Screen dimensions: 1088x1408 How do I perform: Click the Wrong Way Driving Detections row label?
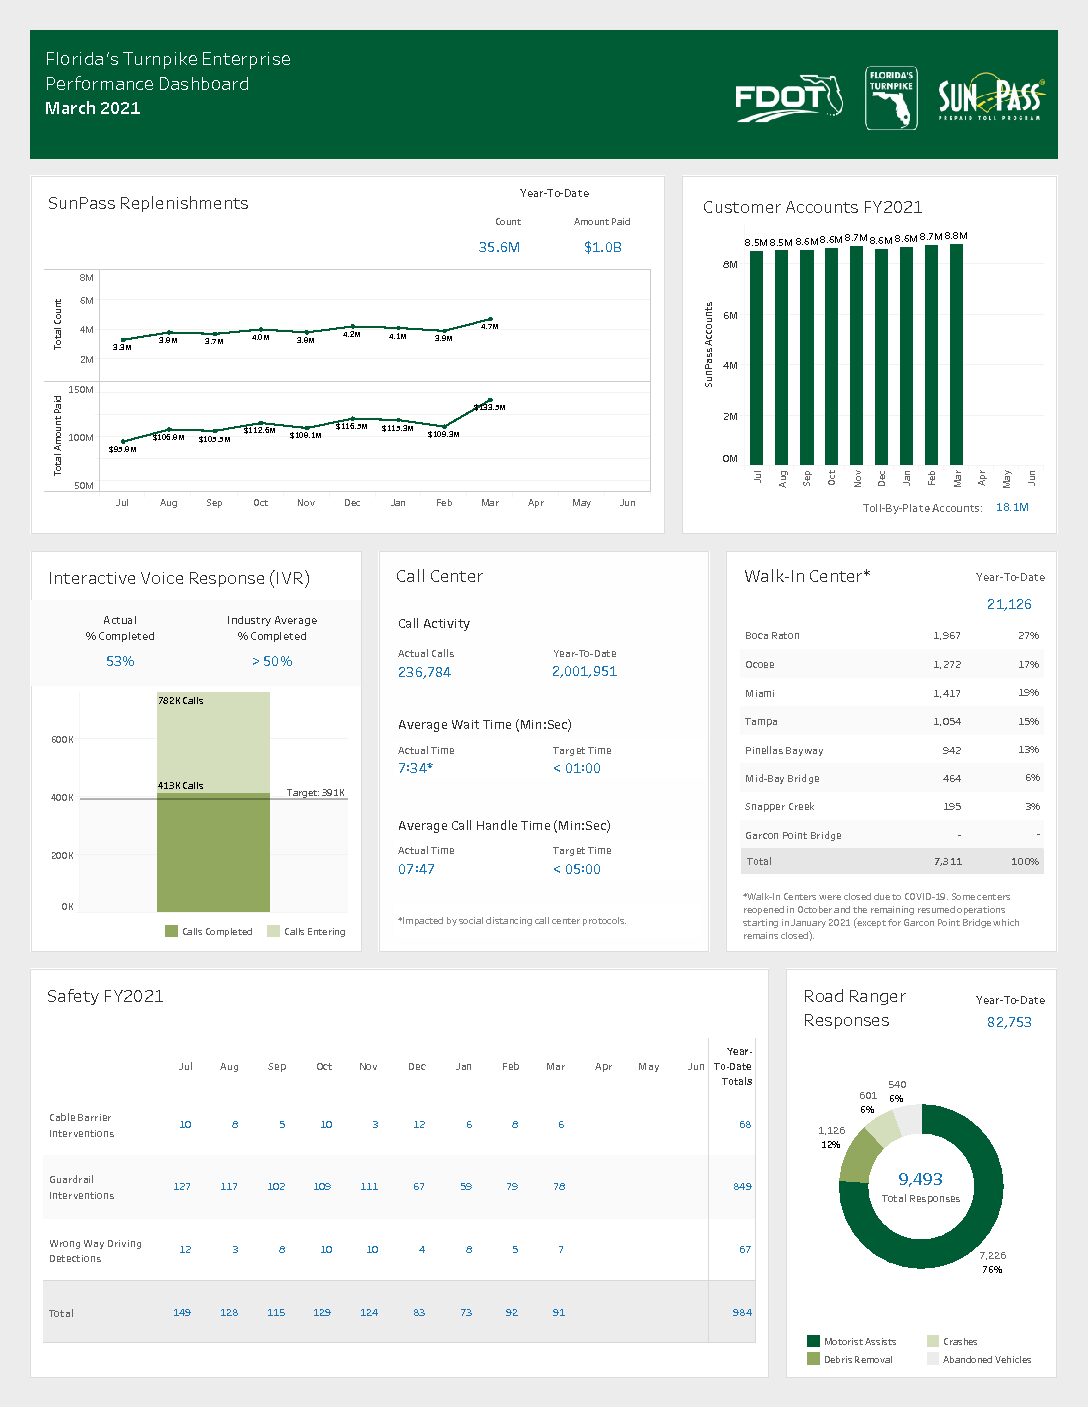point(95,1250)
